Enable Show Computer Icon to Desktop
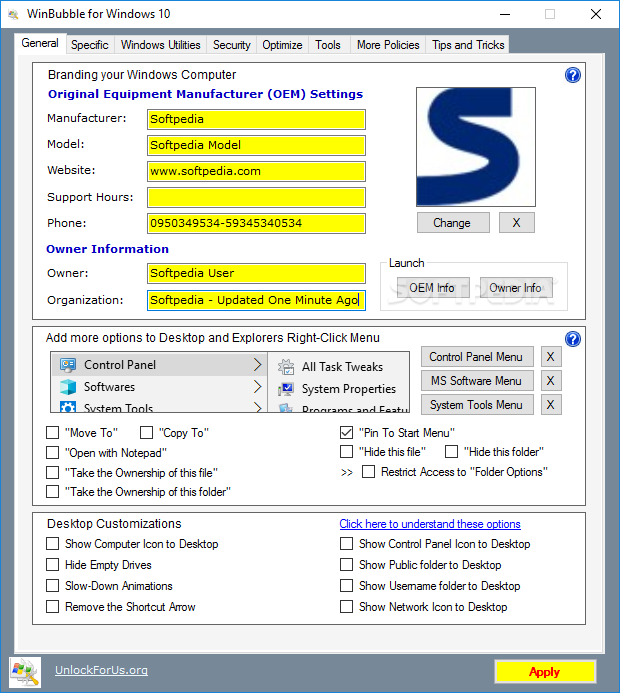Image resolution: width=620 pixels, height=693 pixels. [x=53, y=544]
